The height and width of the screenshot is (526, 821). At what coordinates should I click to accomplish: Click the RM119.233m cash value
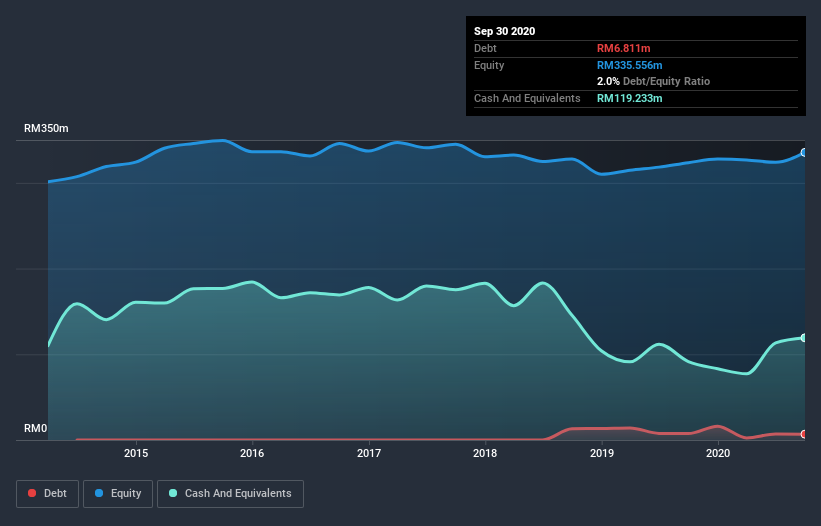[629, 98]
